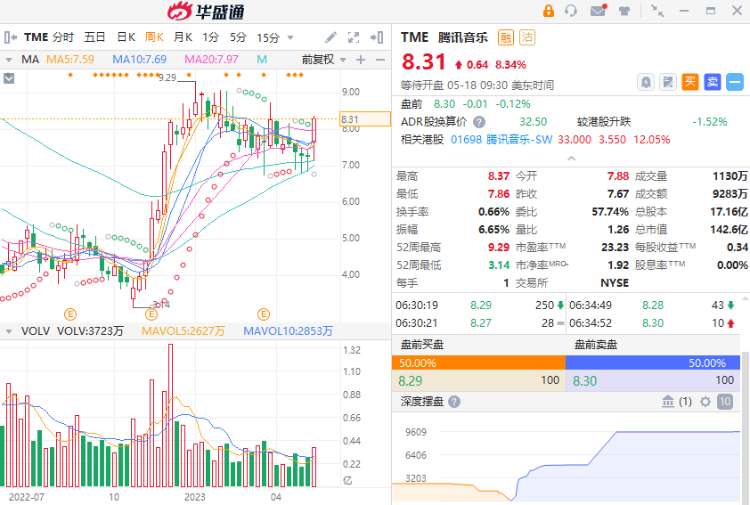The height and width of the screenshot is (505, 750).
Task: Open help icon next to ADR股换算价
Action: [479, 122]
